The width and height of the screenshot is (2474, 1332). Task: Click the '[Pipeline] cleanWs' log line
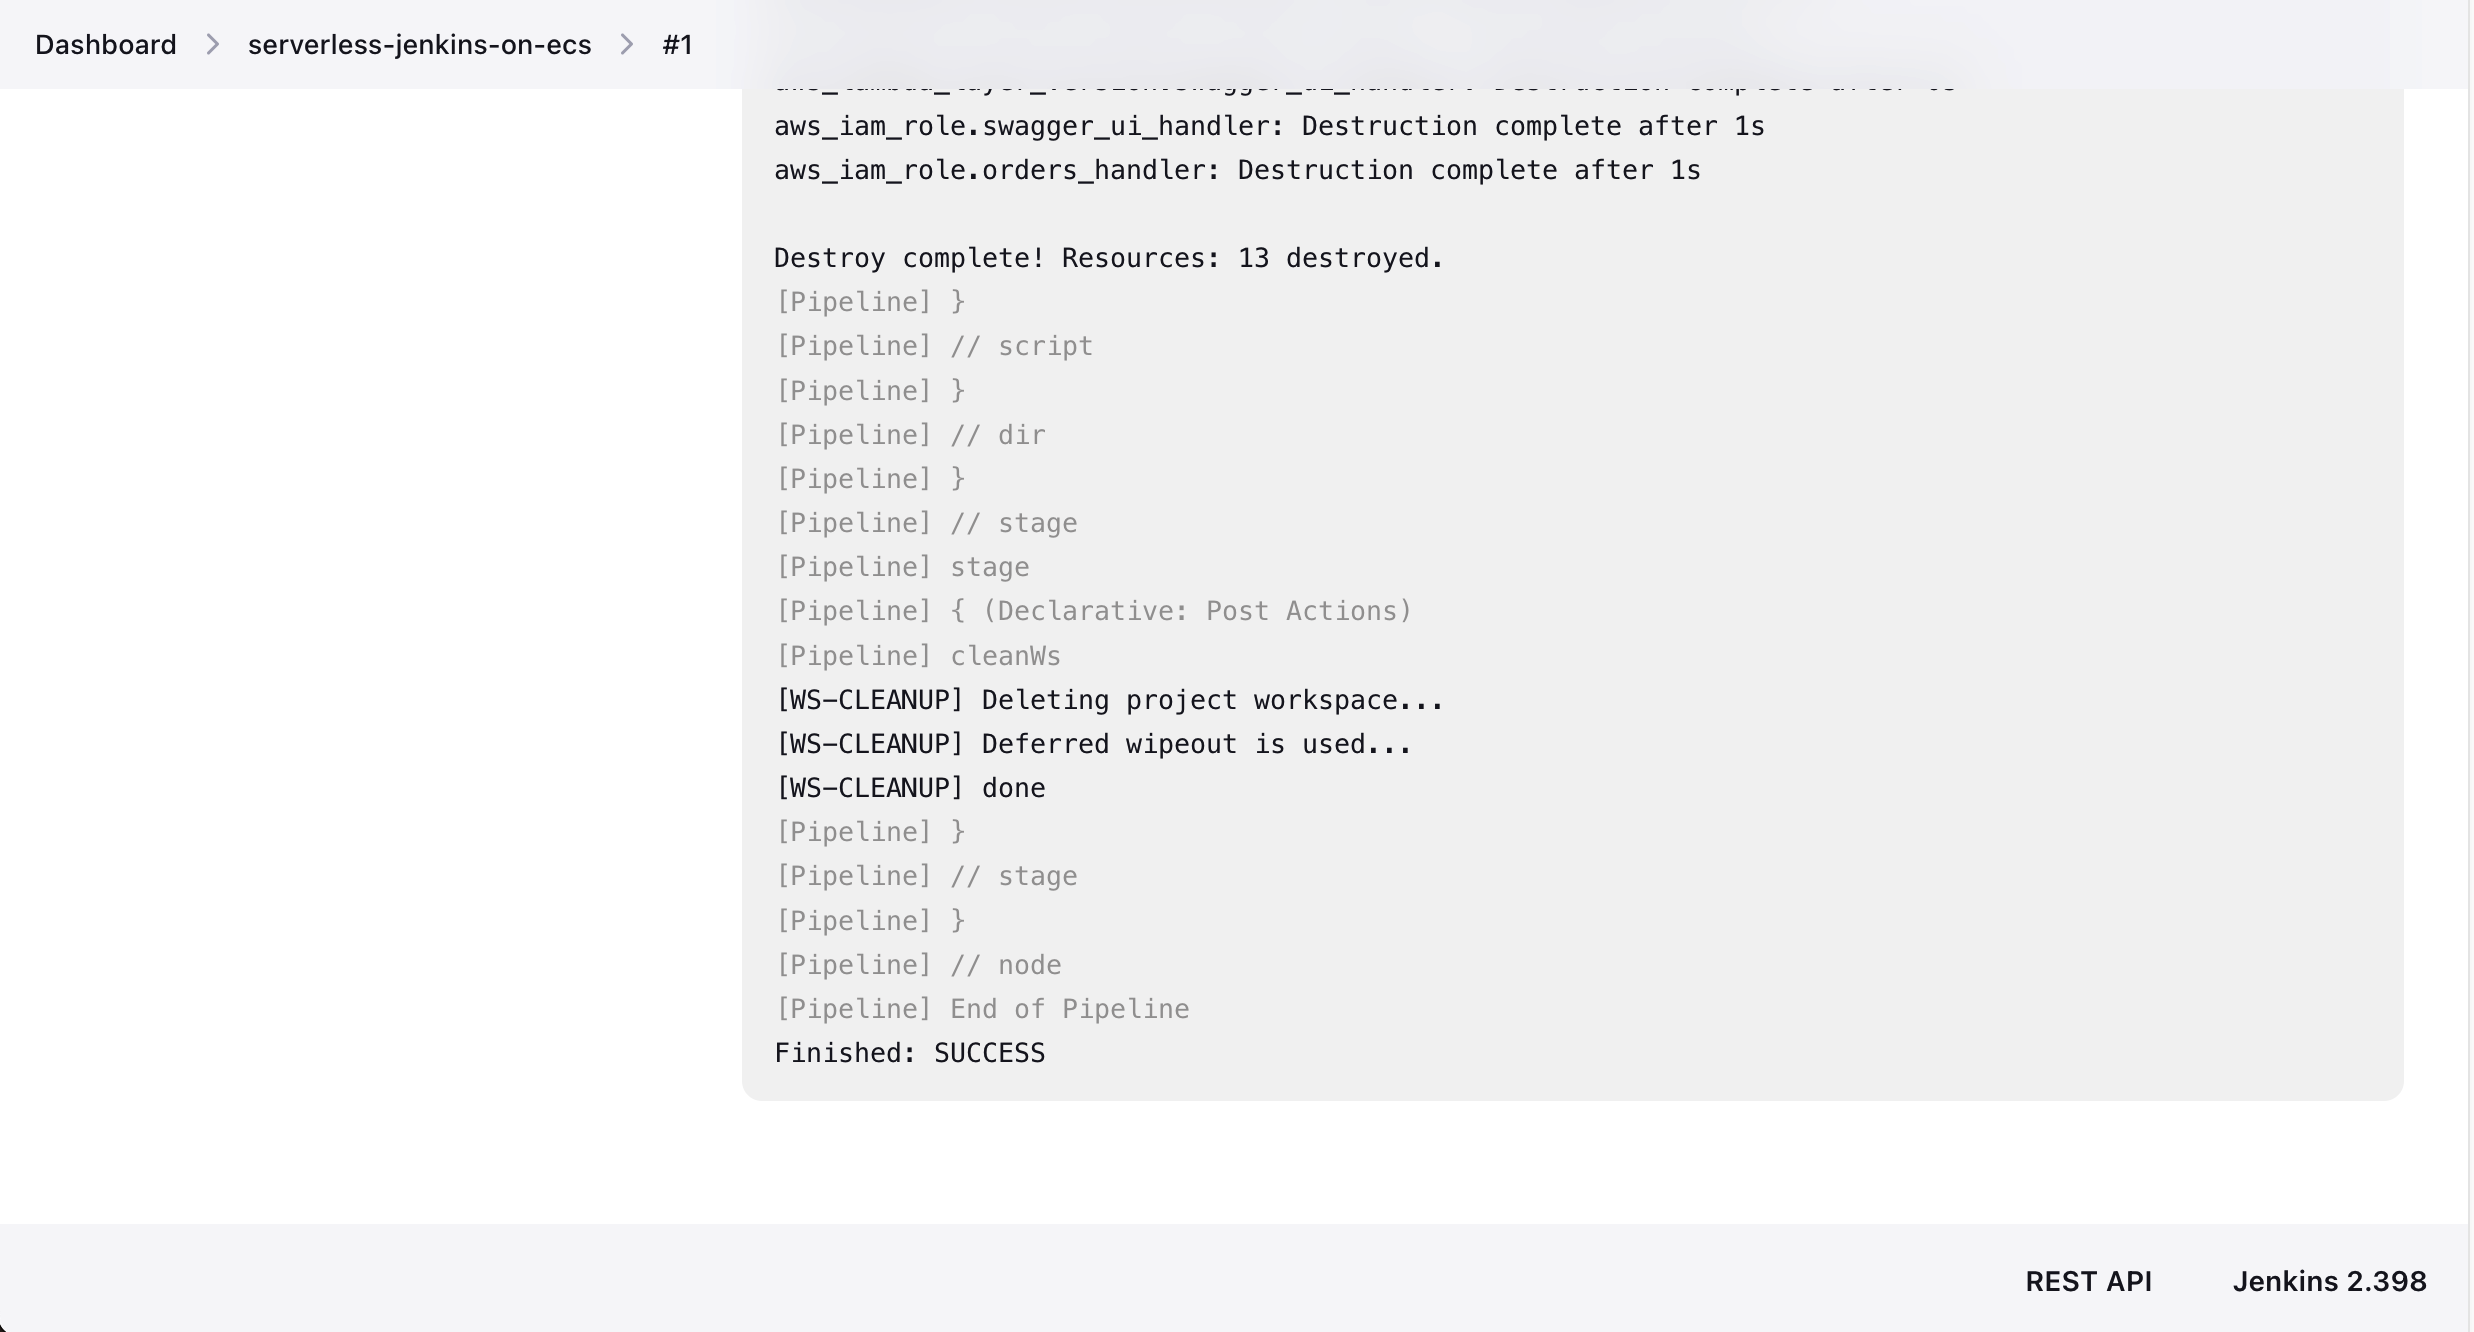917,656
